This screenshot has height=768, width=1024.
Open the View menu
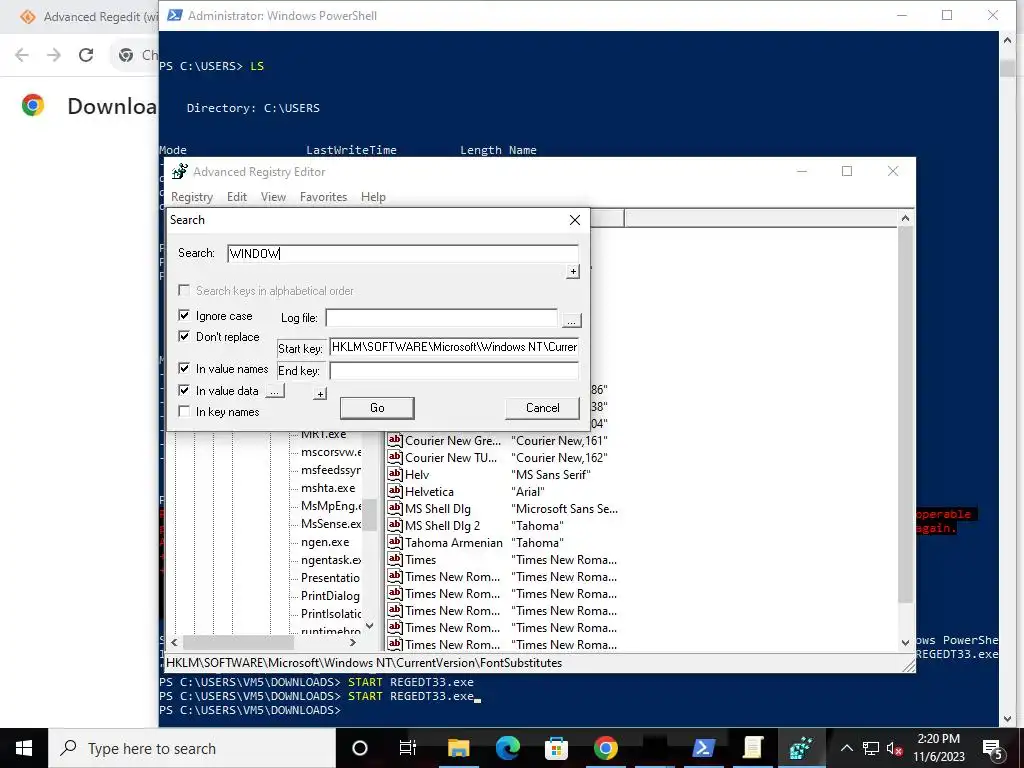(x=273, y=197)
